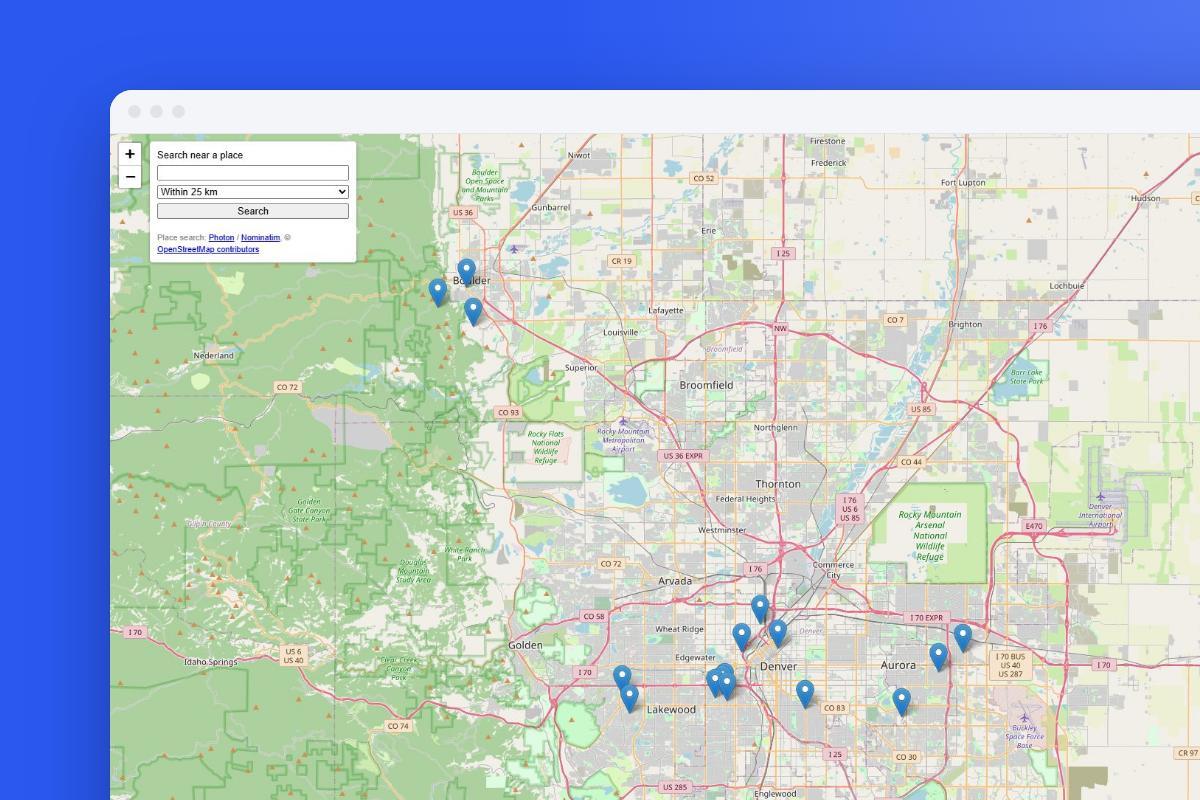Click the Louisville label
This screenshot has height=800, width=1200.
(x=621, y=332)
